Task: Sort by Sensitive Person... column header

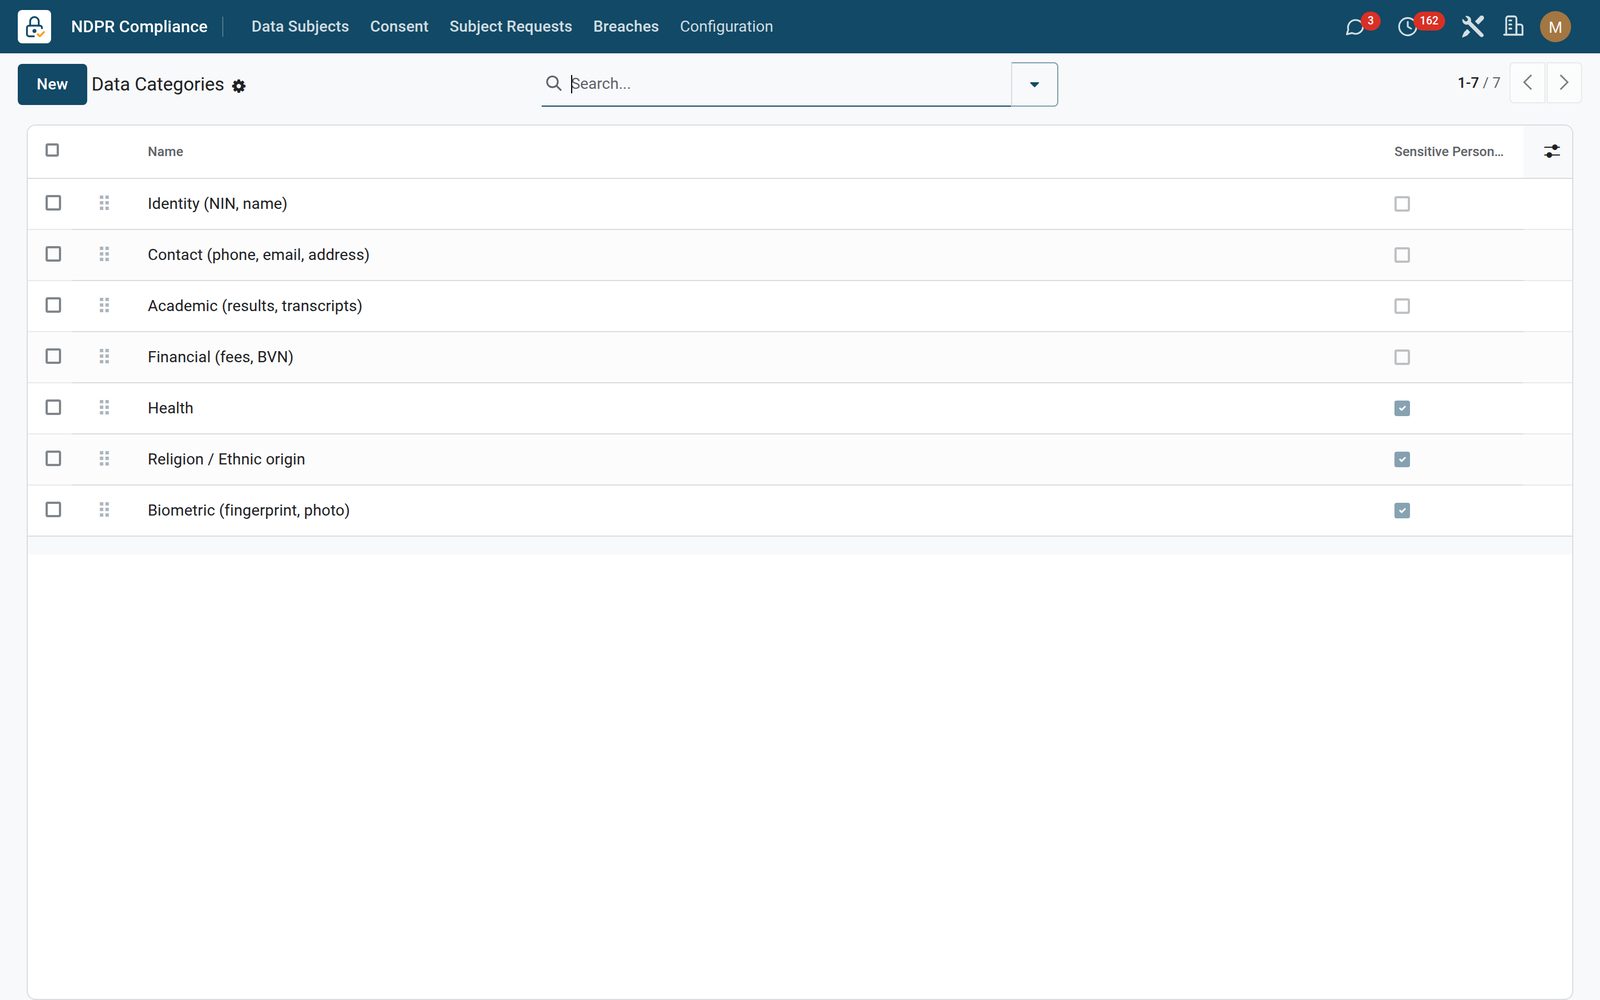Action: (1448, 152)
